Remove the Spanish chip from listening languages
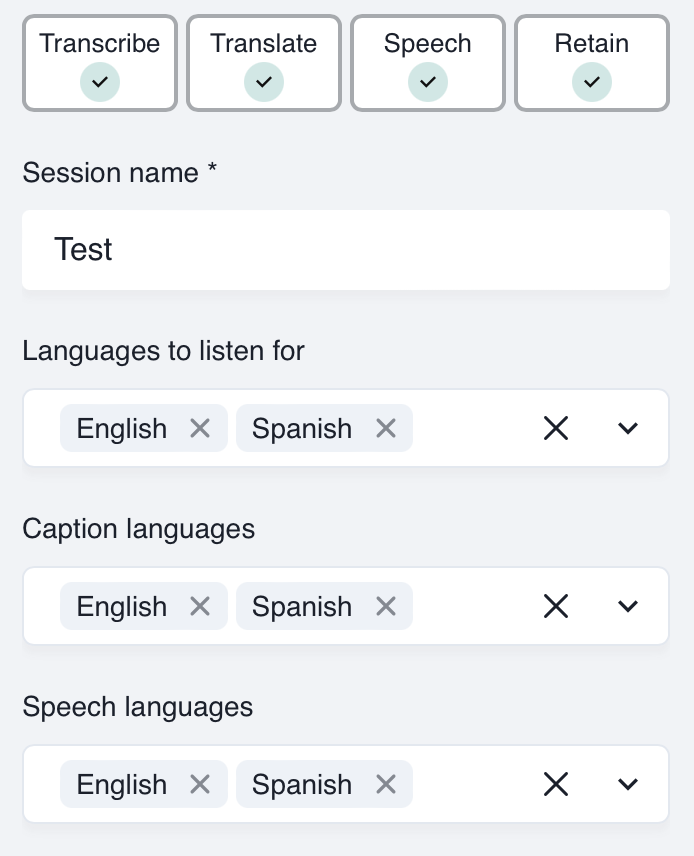The height and width of the screenshot is (856, 694). pyautogui.click(x=385, y=428)
